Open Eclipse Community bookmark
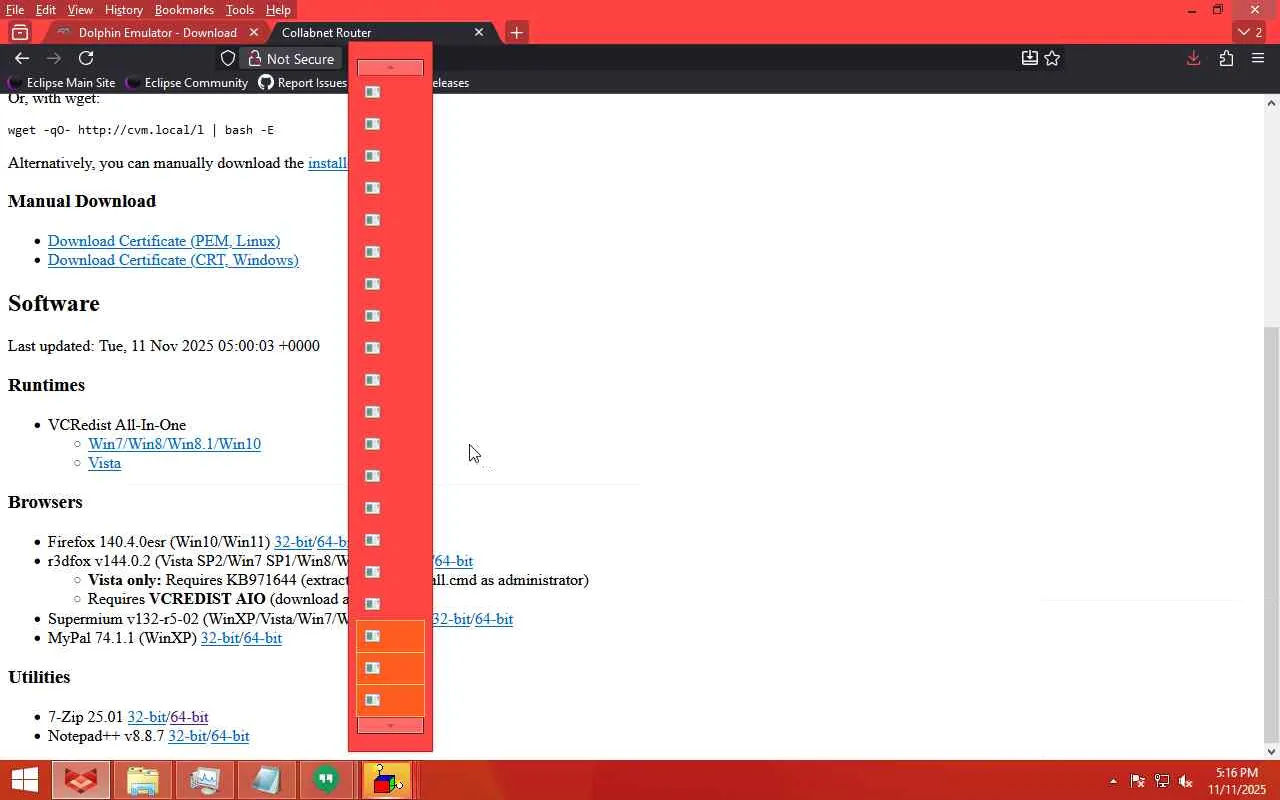This screenshot has height=800, width=1280. [187, 82]
